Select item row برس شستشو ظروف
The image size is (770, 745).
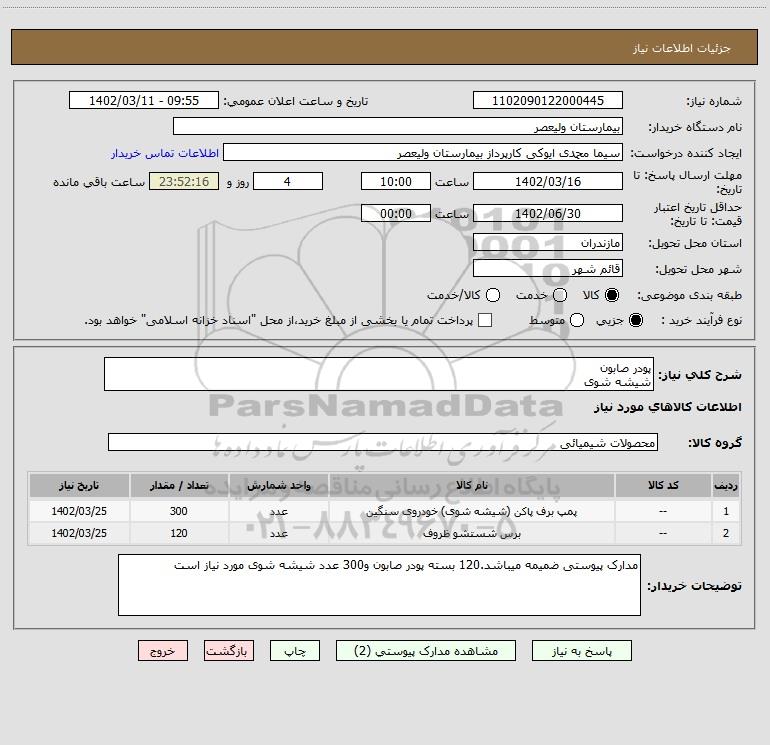[x=385, y=533]
